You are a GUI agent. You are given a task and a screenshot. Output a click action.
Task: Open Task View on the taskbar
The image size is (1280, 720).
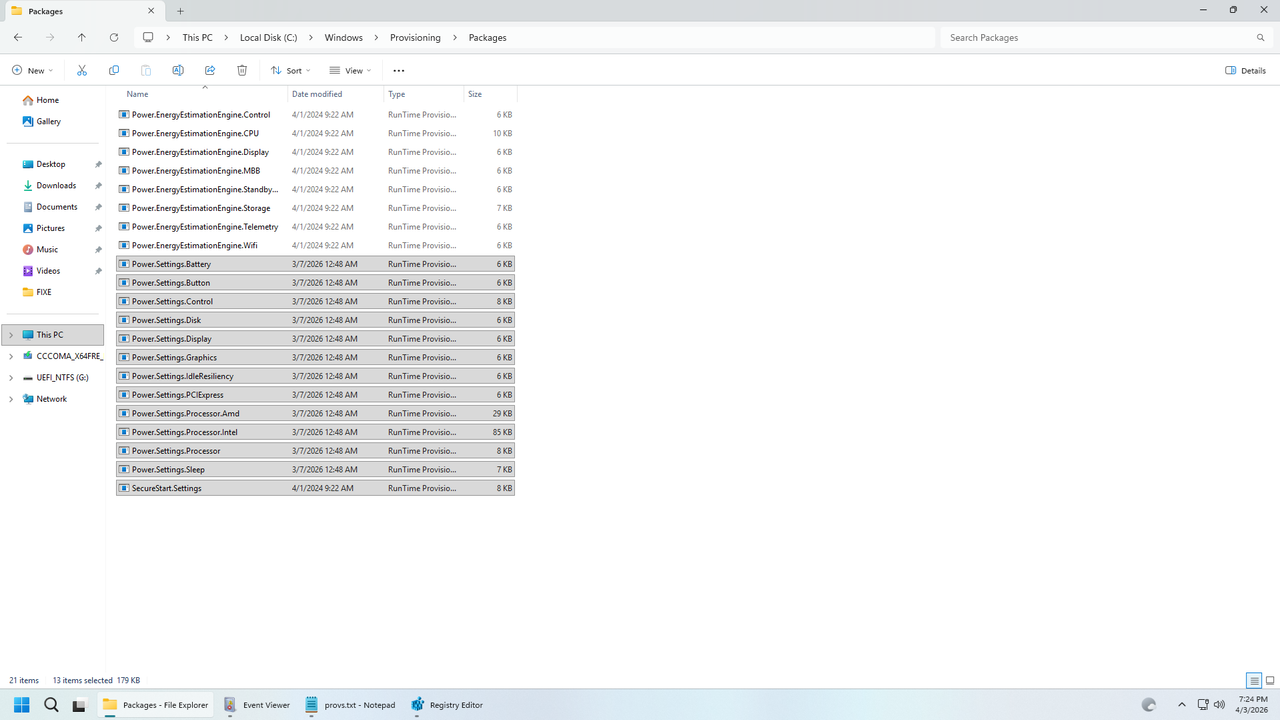(79, 705)
